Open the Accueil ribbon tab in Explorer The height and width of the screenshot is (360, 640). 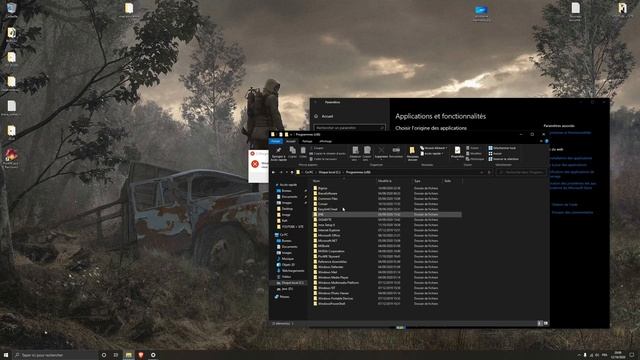click(x=291, y=141)
